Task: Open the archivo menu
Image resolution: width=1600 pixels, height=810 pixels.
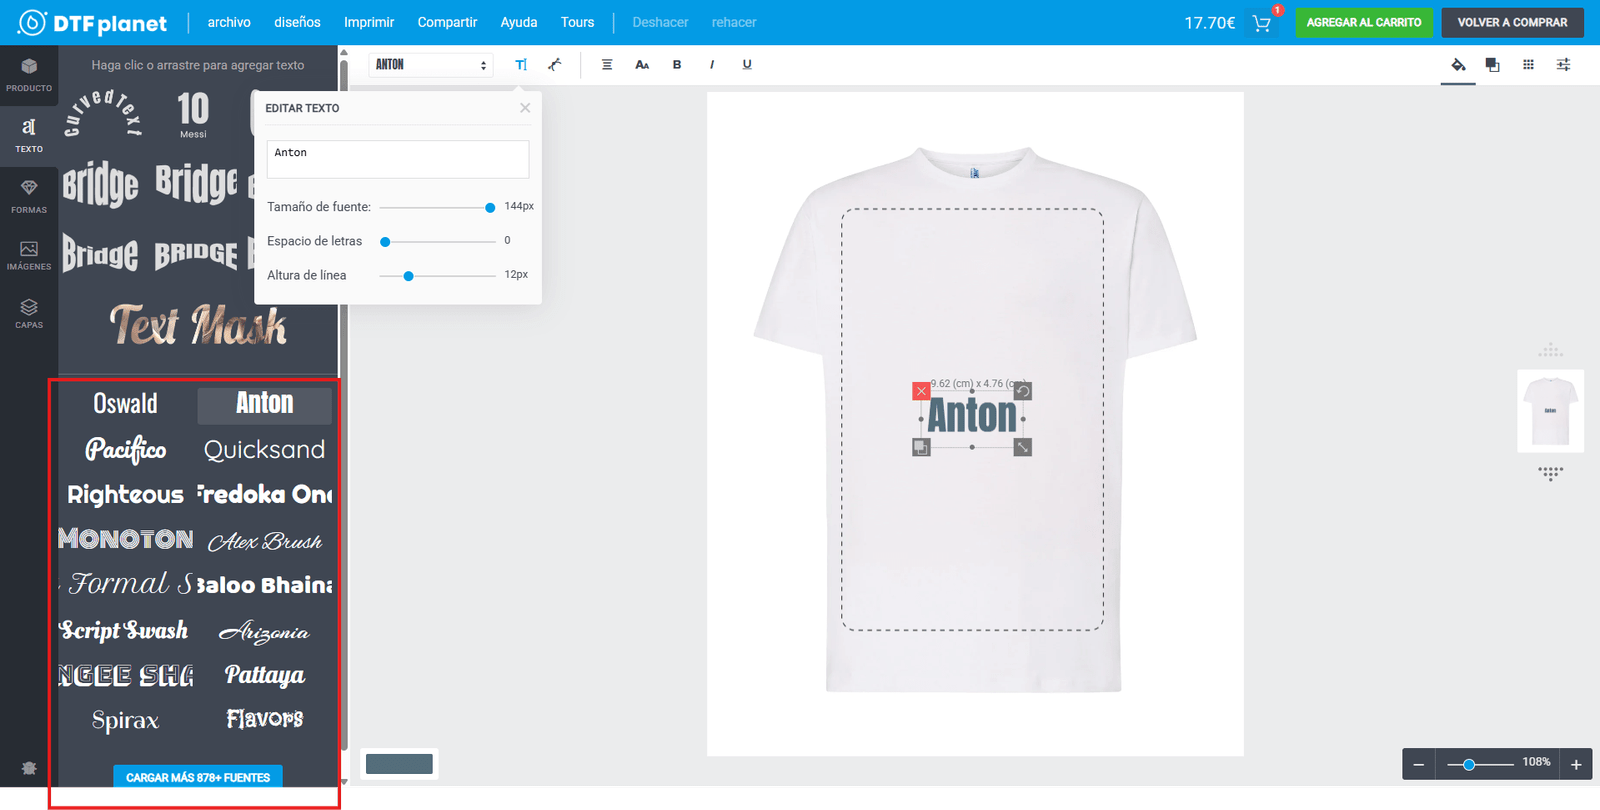Action: pyautogui.click(x=229, y=22)
